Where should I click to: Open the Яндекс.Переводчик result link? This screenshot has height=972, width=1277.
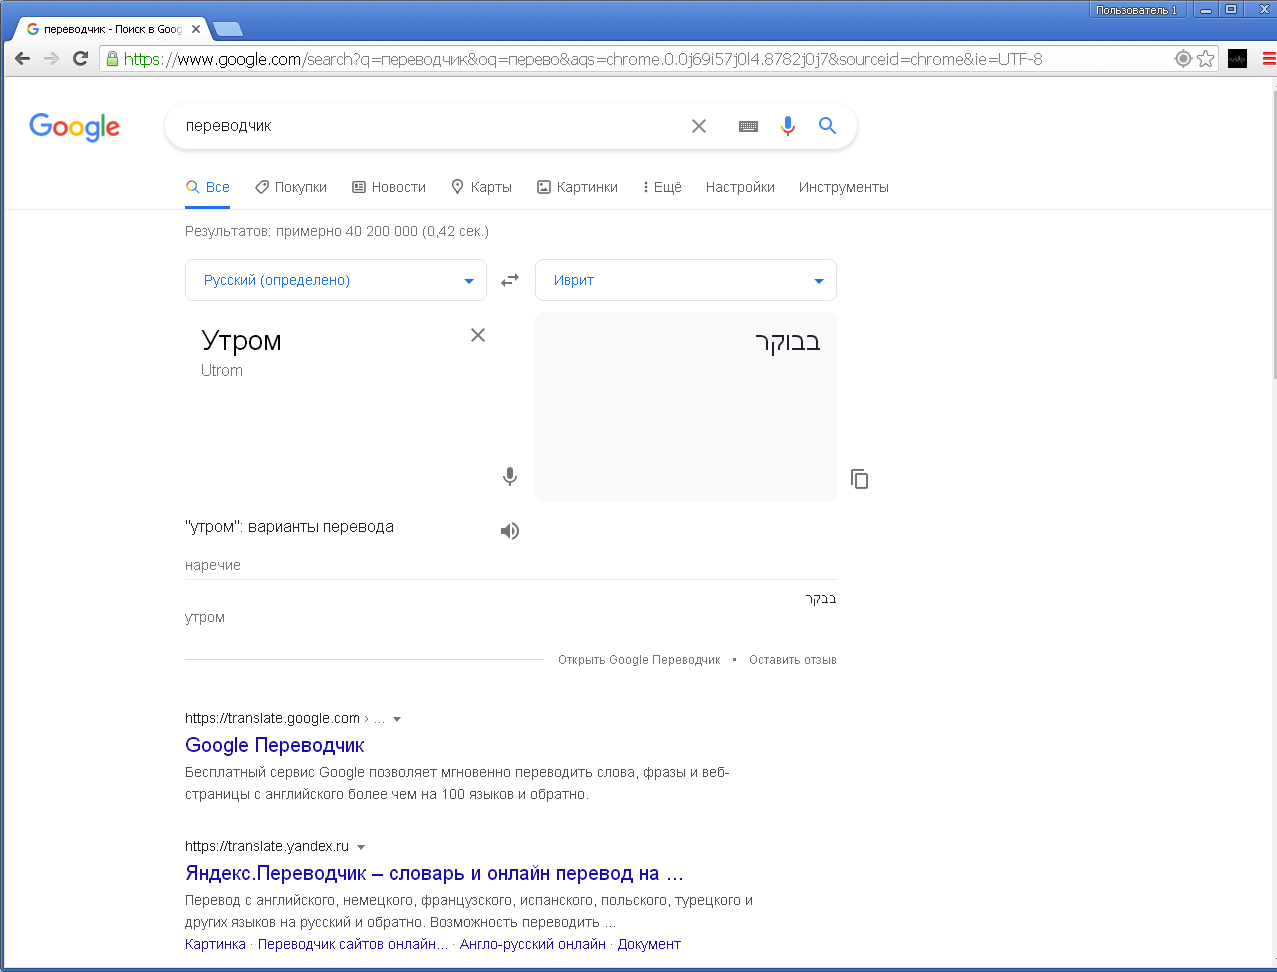[x=435, y=873]
